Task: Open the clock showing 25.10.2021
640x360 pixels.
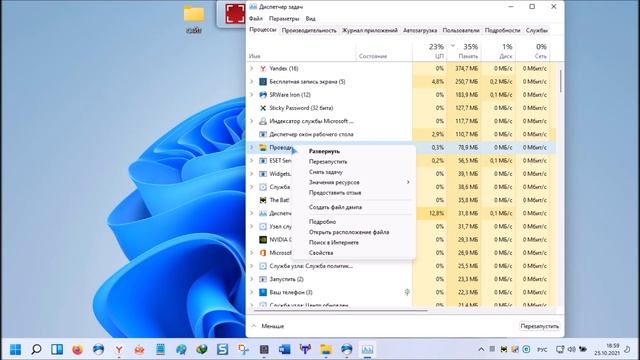Action: (x=607, y=349)
